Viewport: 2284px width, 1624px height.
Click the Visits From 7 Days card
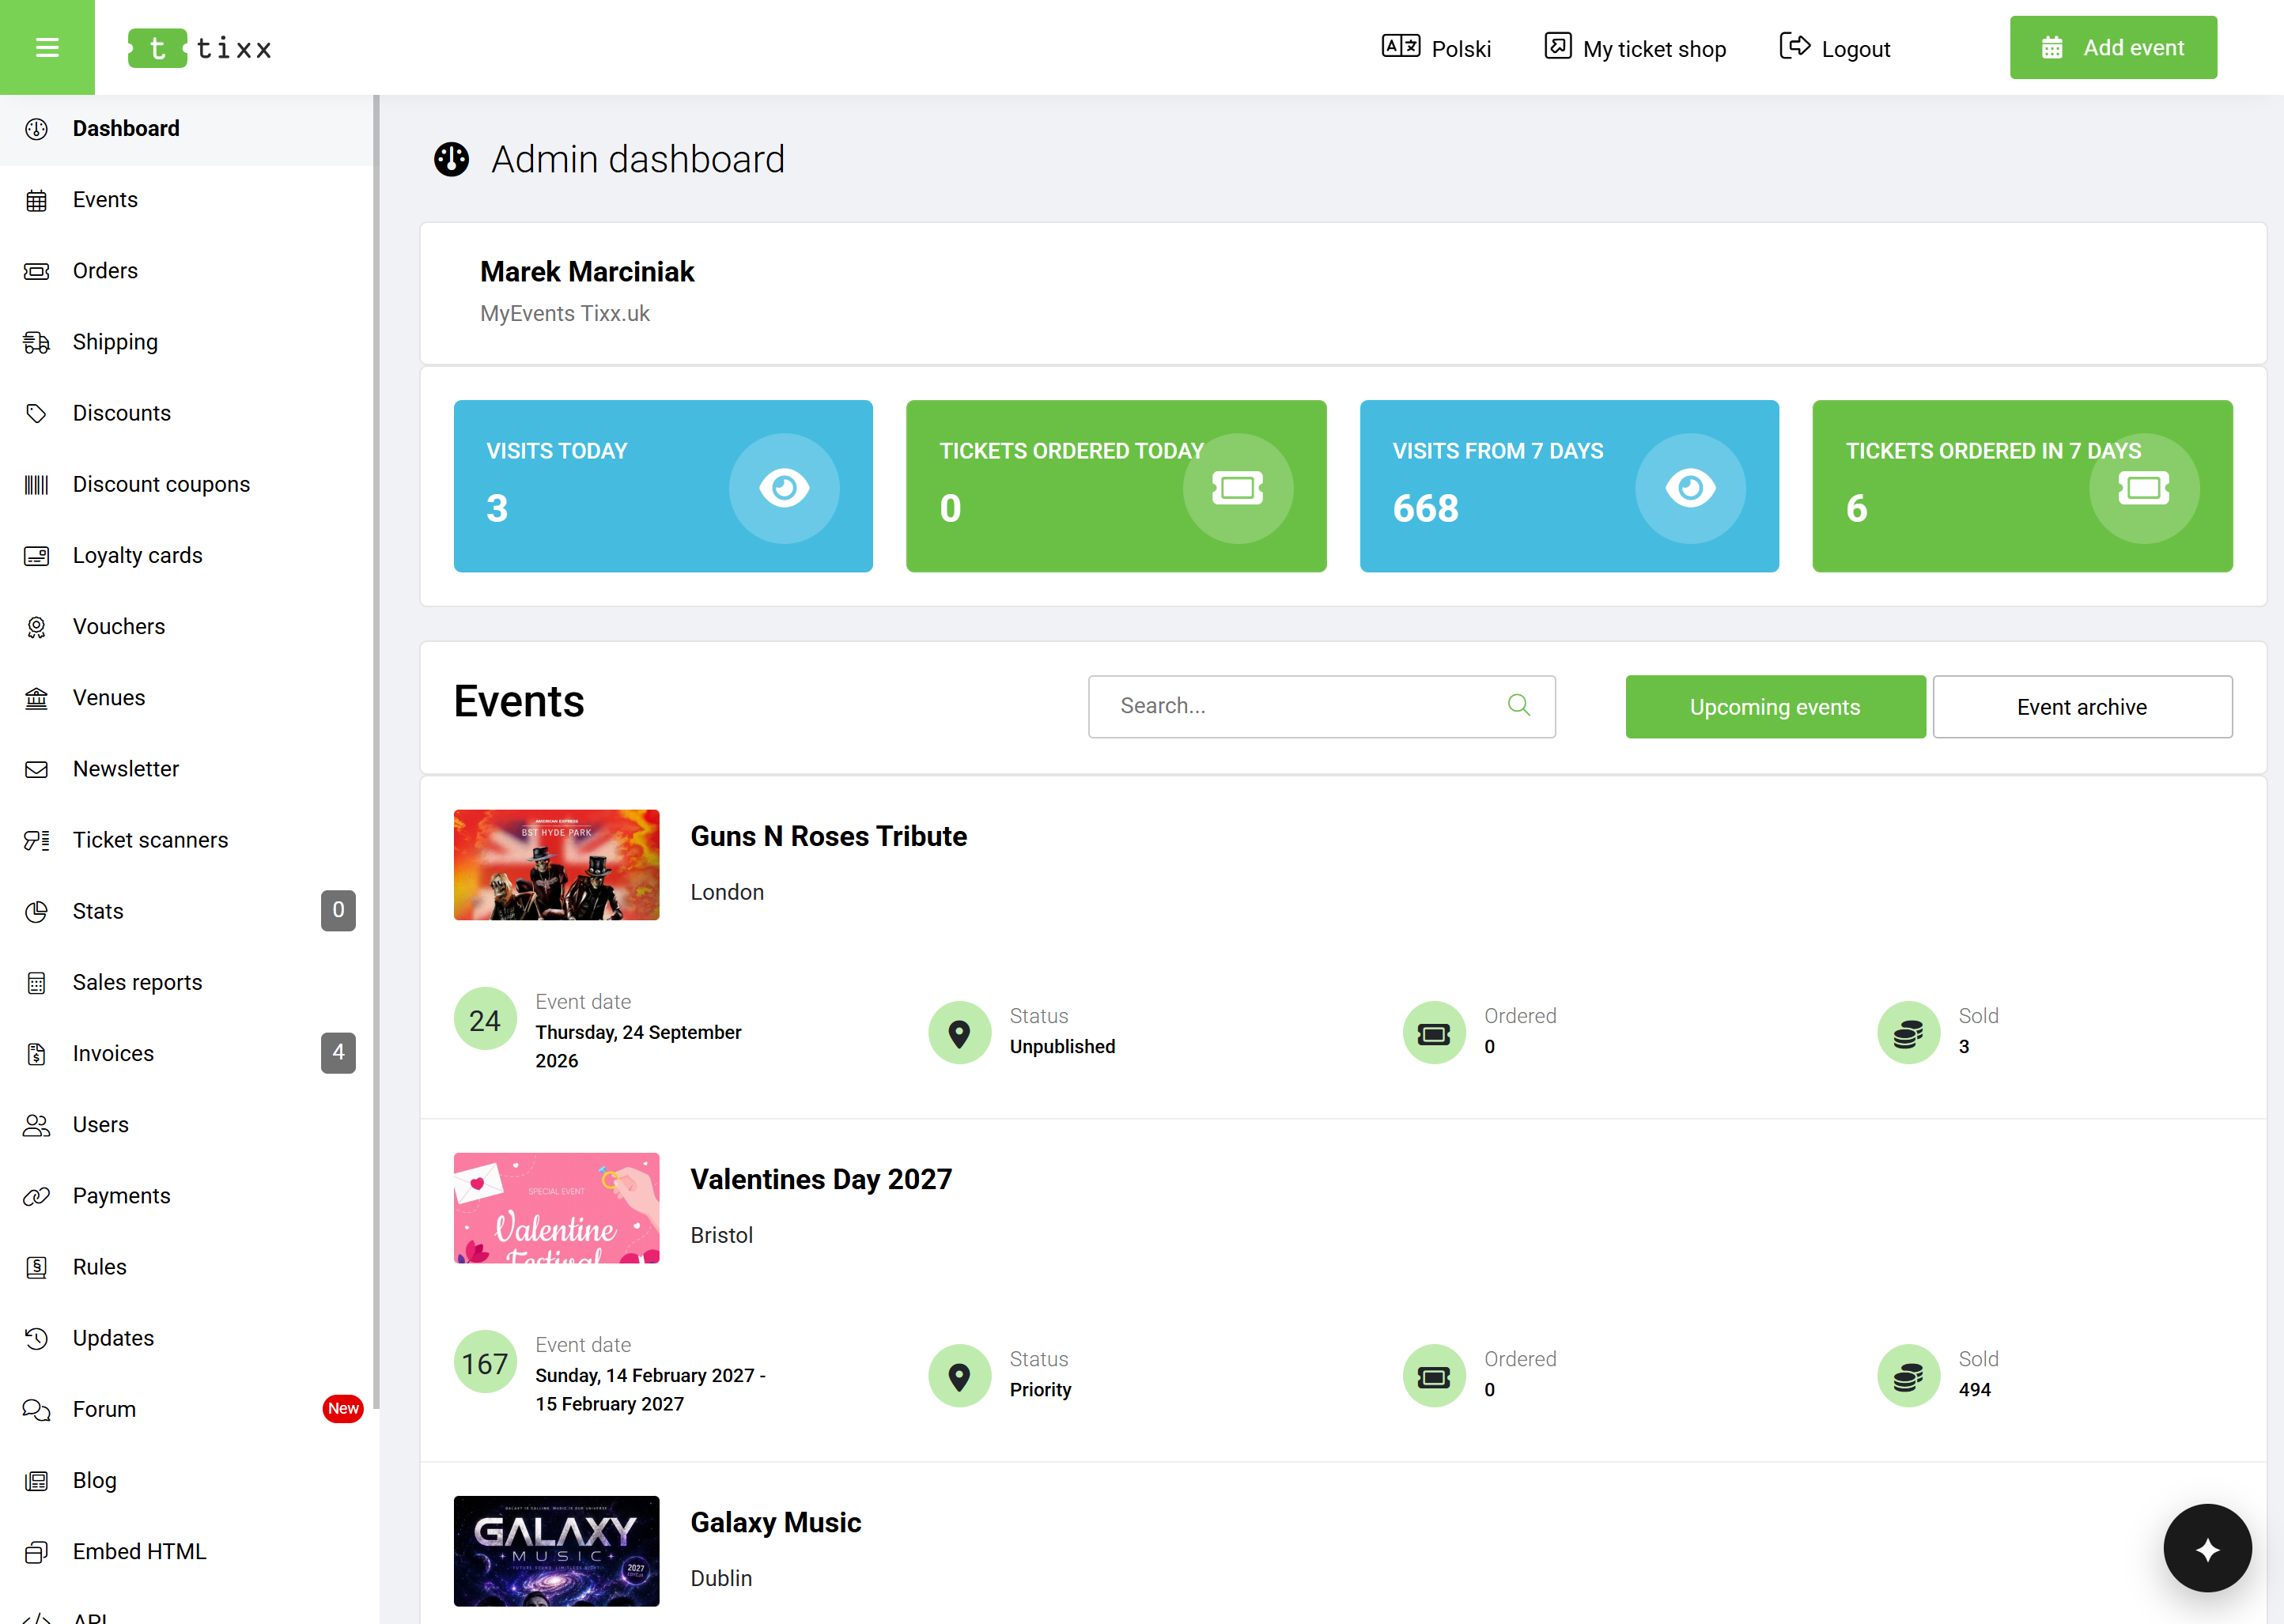tap(1569, 486)
